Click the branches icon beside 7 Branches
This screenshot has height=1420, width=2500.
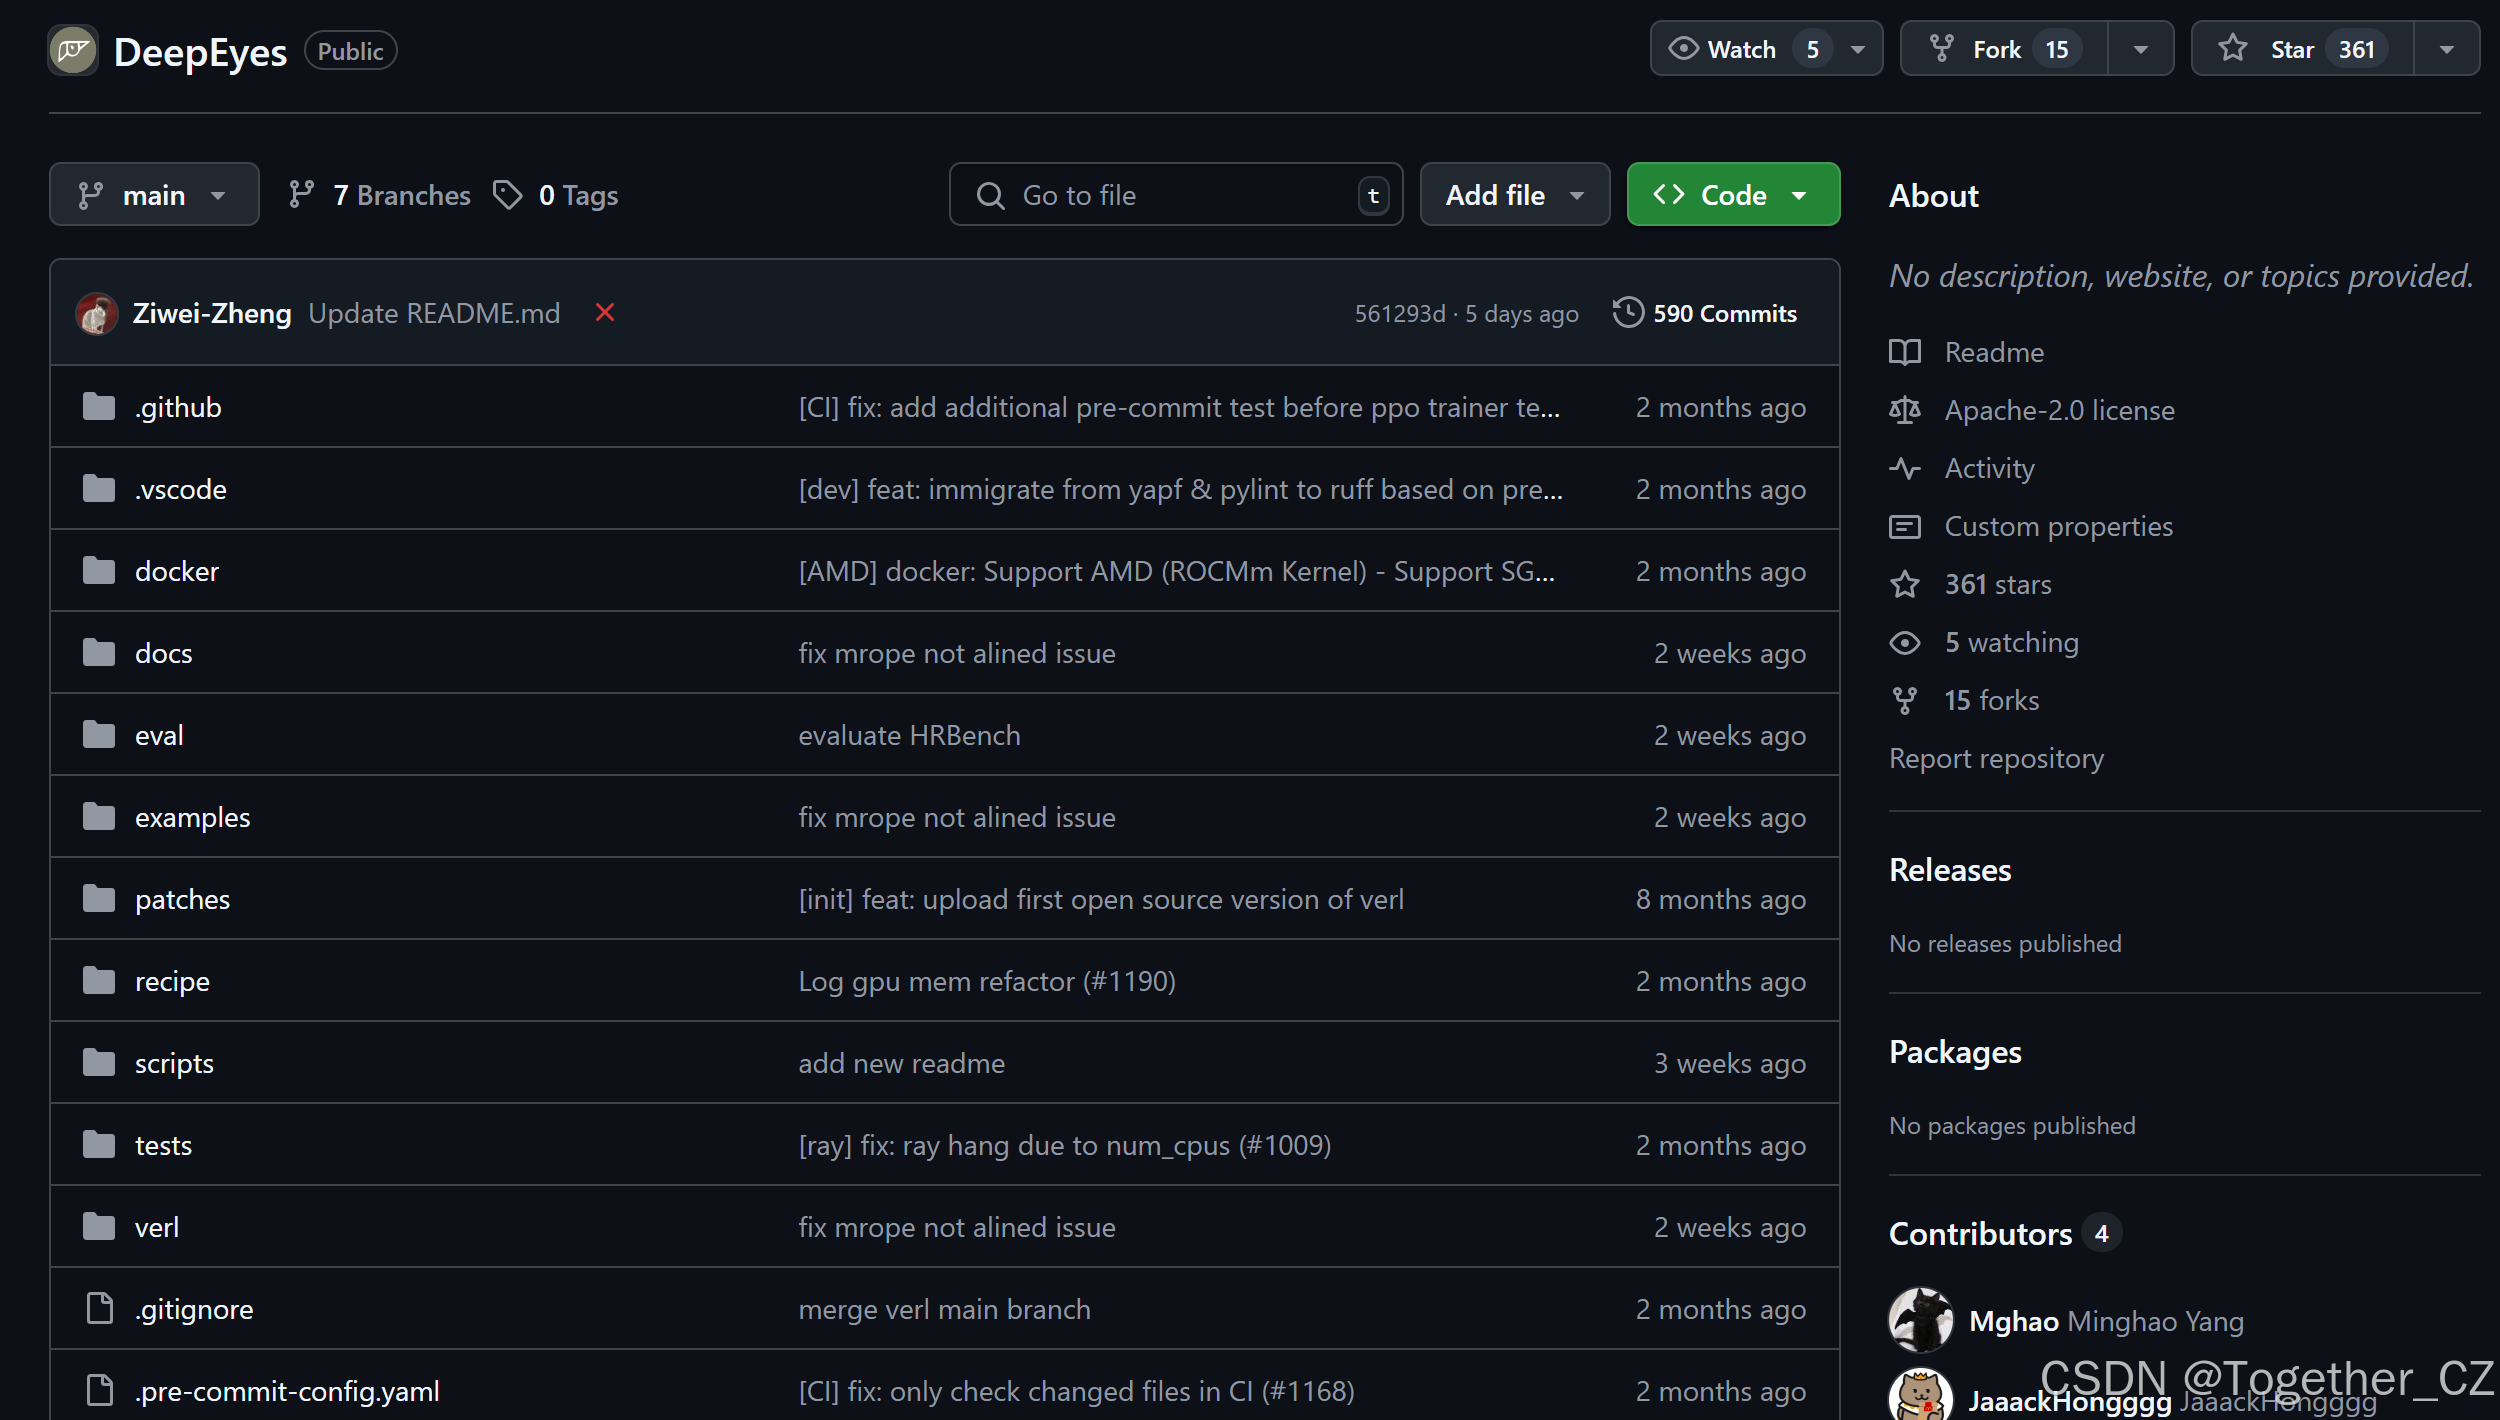pos(301,195)
